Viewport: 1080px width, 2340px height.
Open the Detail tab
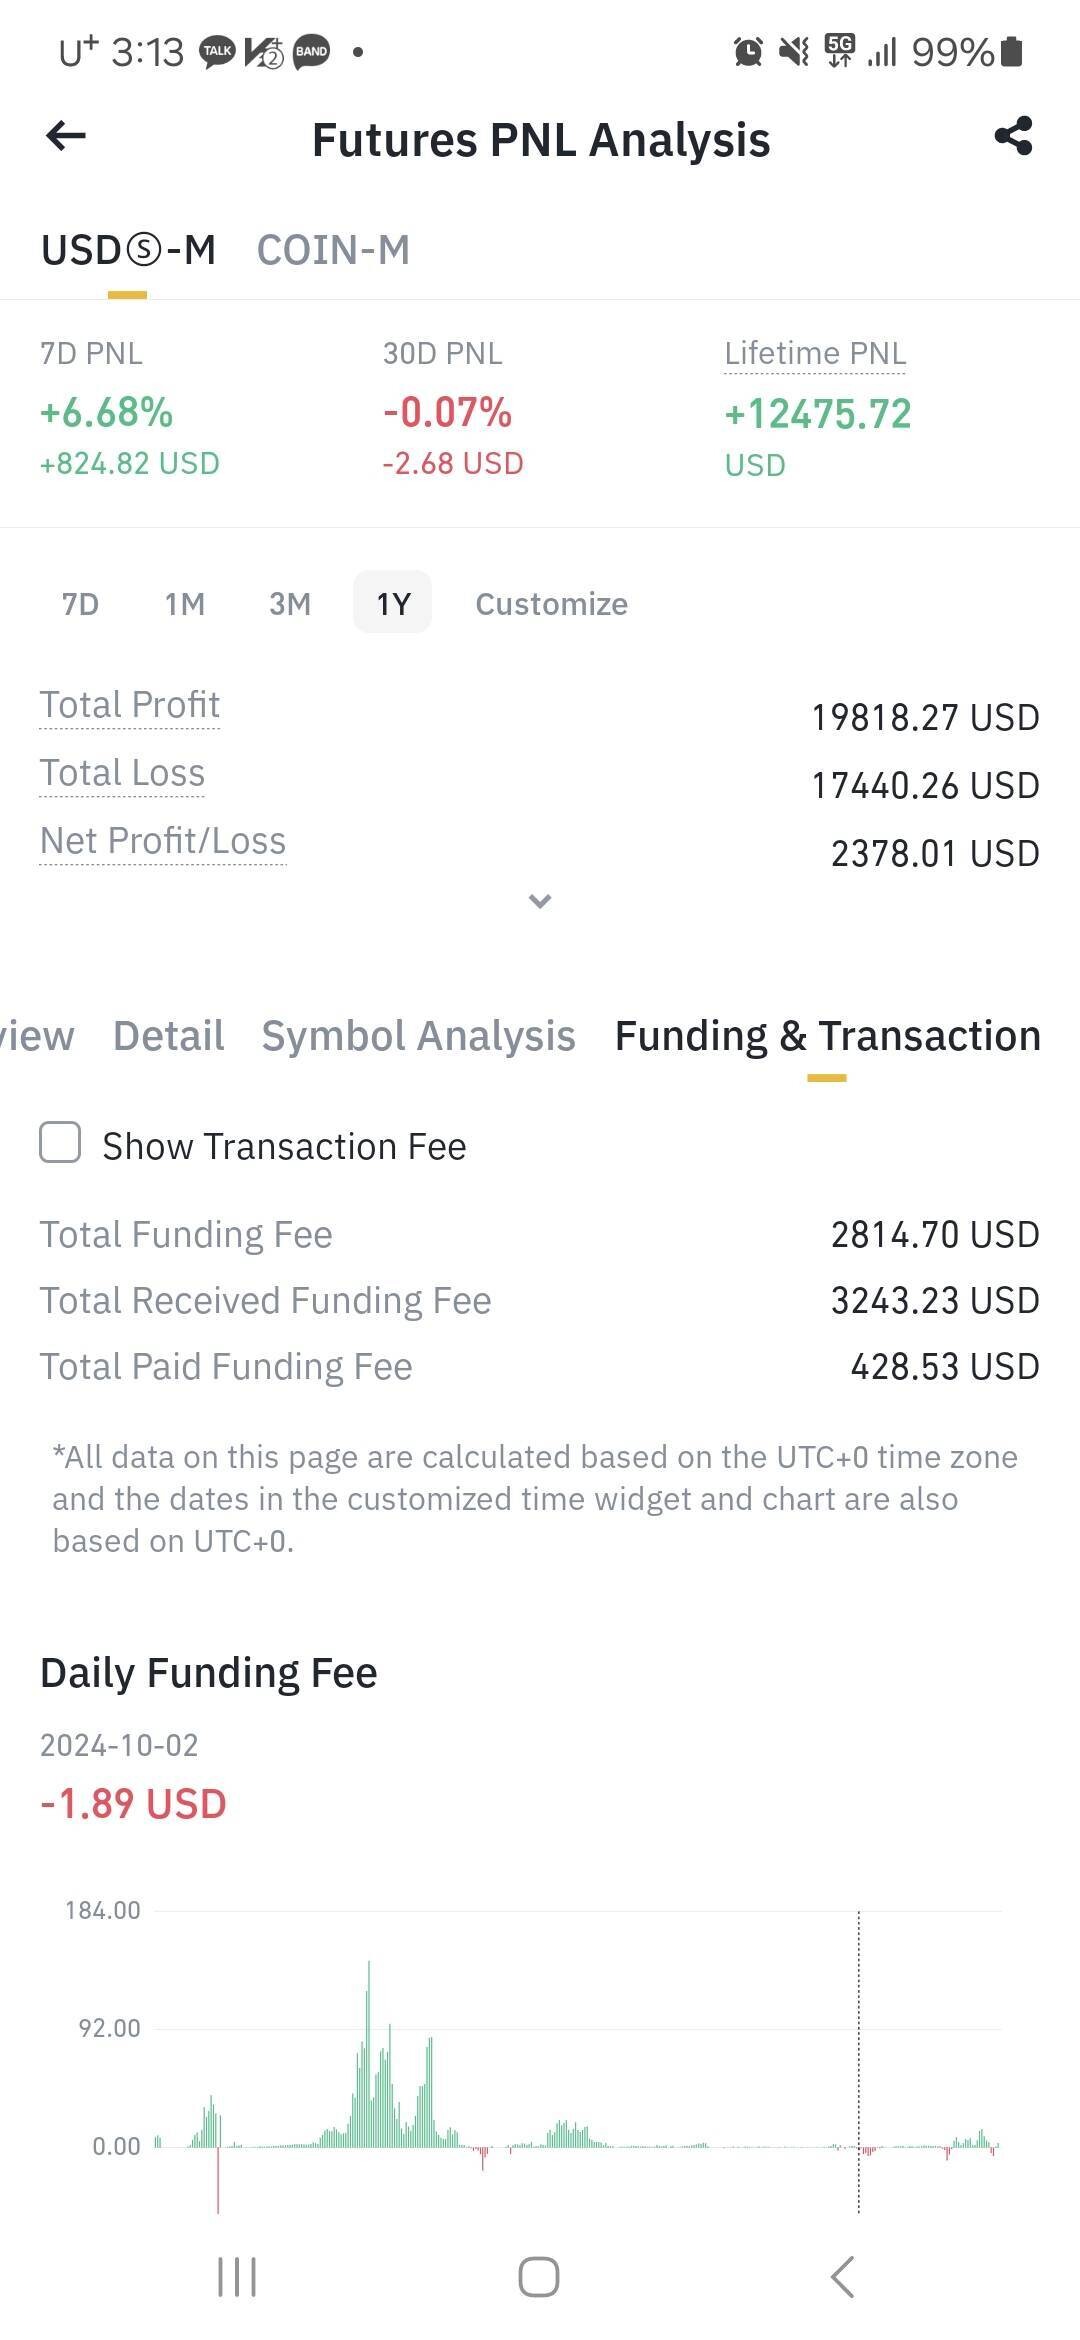click(168, 1036)
